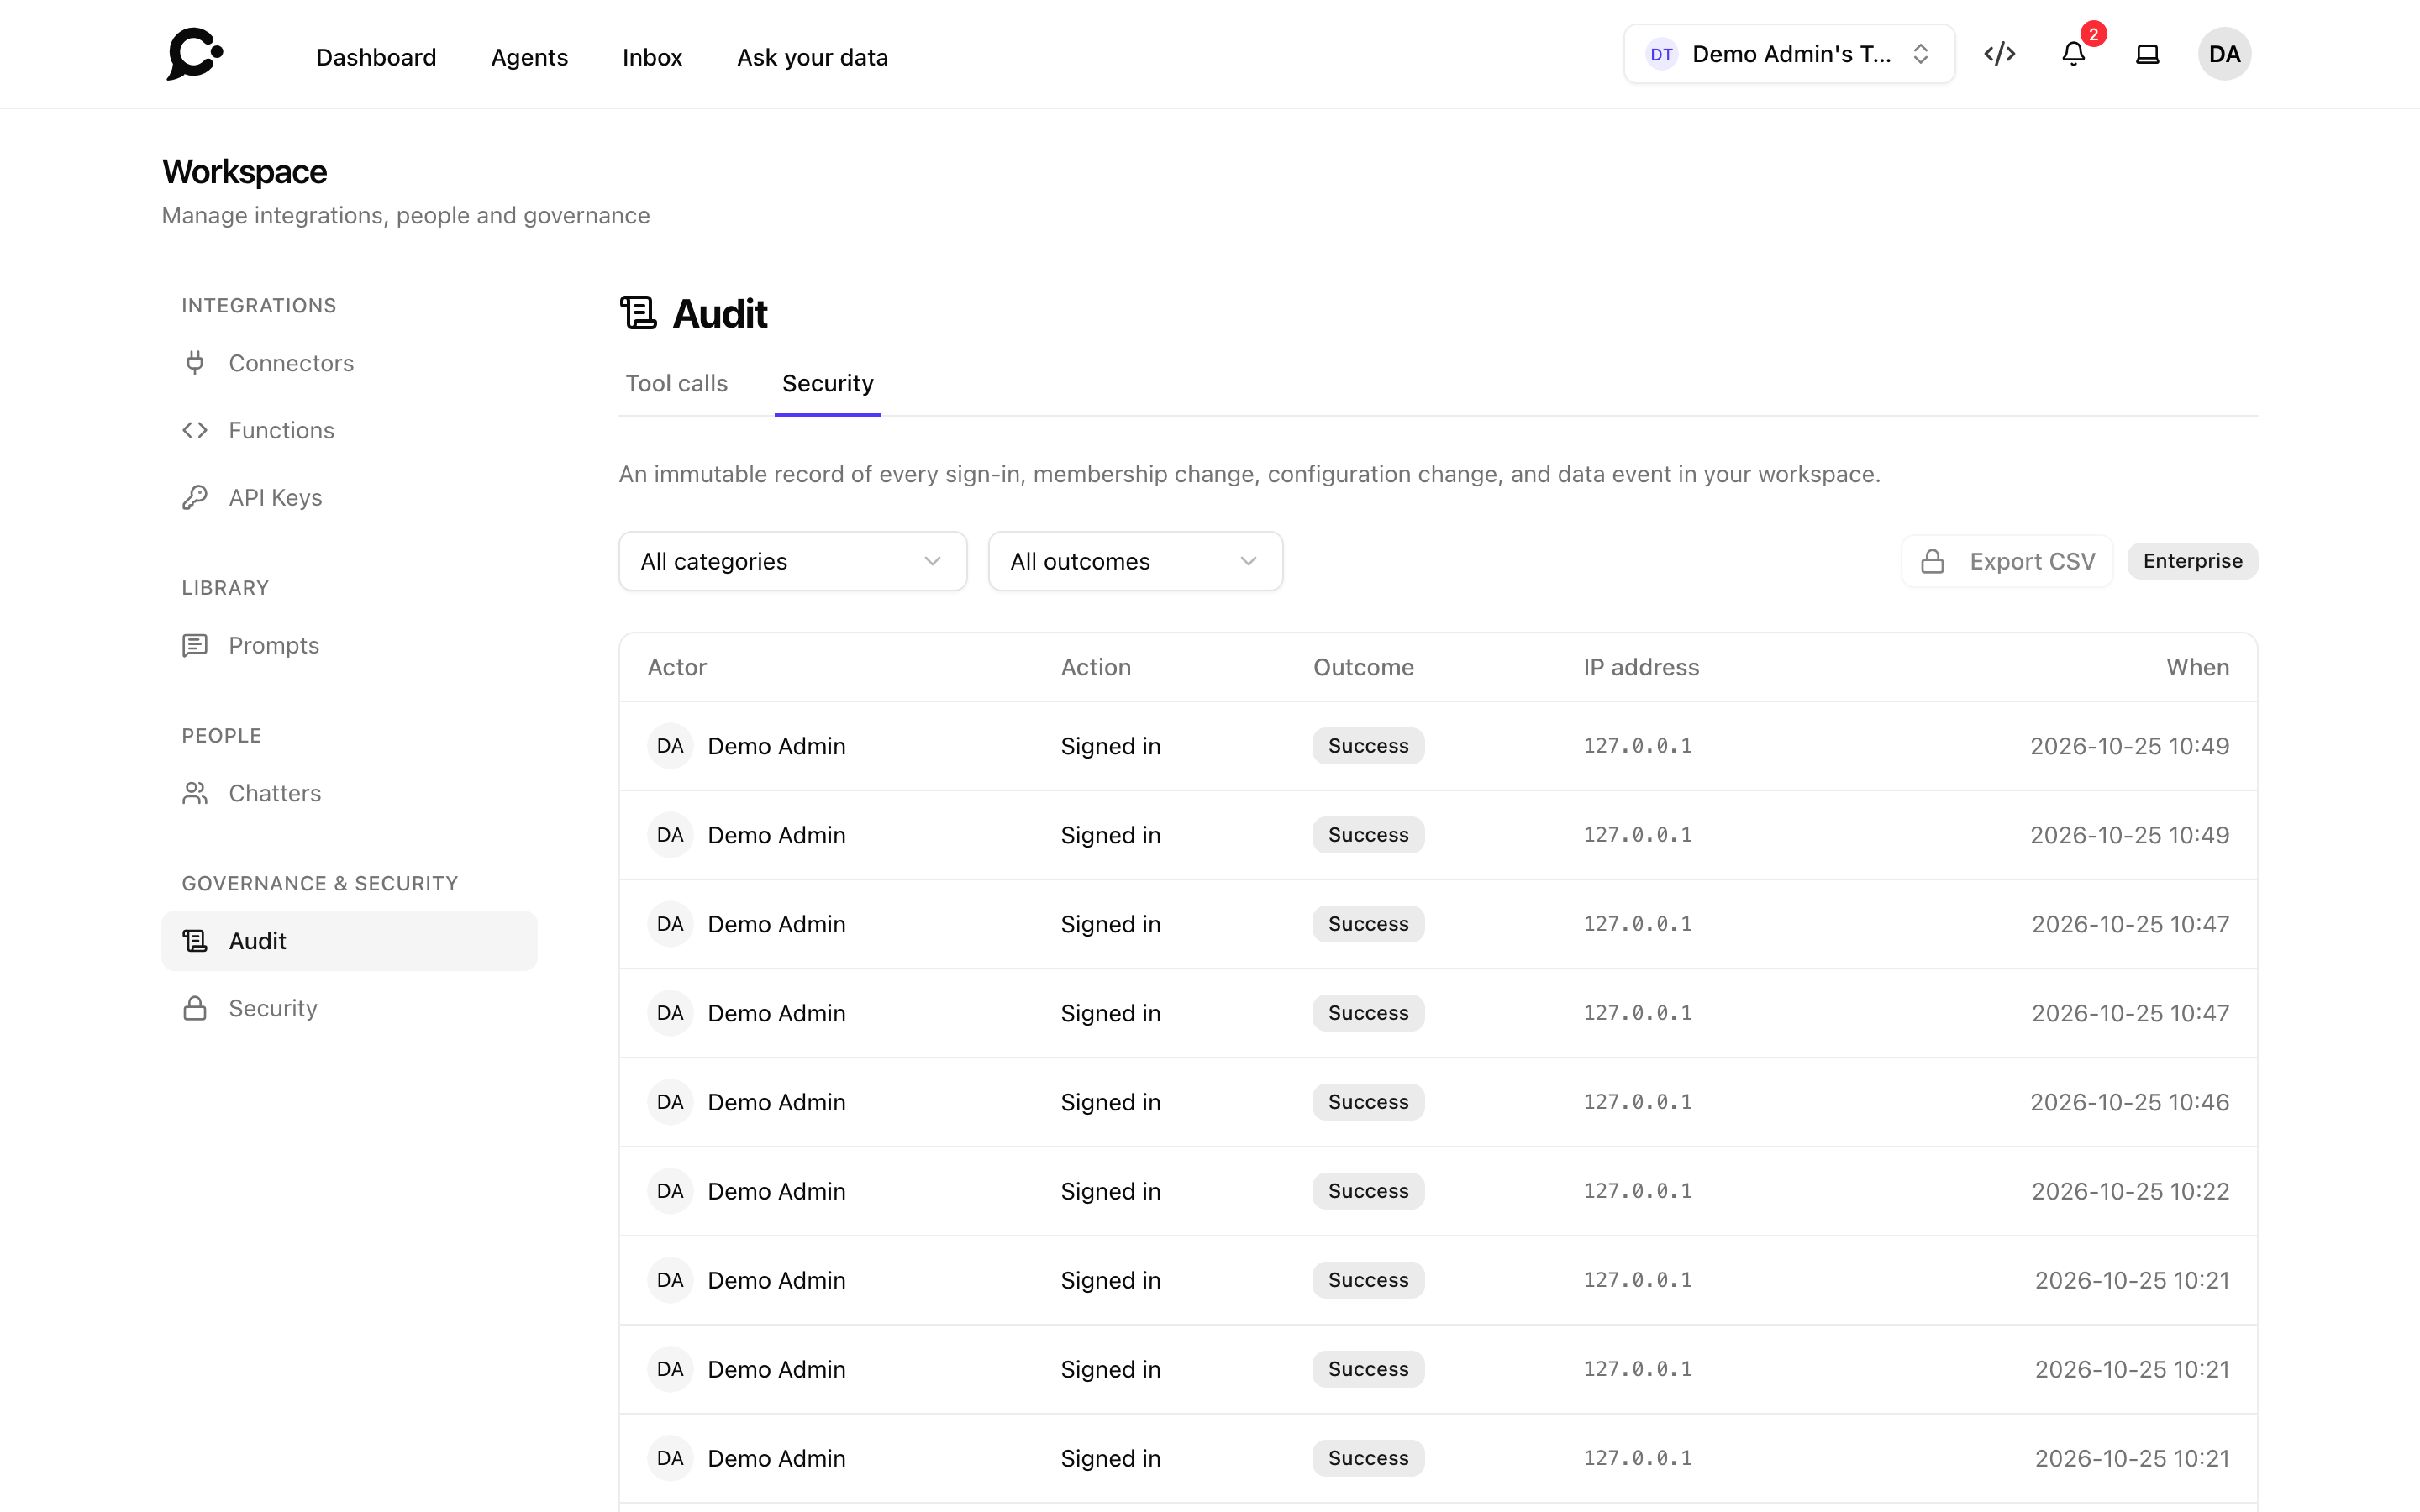Click the API Keys key icon
Screen dimensions: 2420x1512
click(x=195, y=497)
